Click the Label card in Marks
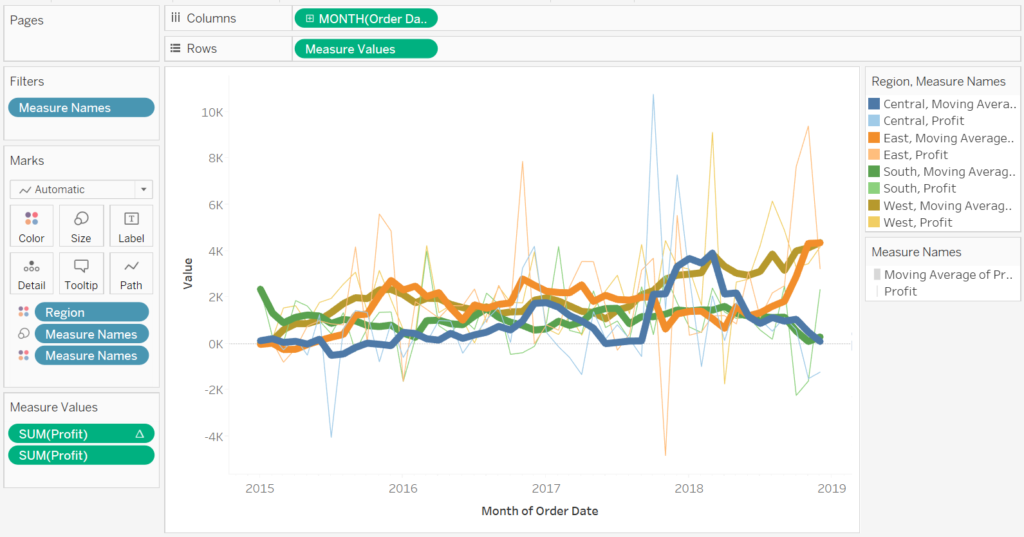This screenshot has height=537, width=1024. pos(131,226)
